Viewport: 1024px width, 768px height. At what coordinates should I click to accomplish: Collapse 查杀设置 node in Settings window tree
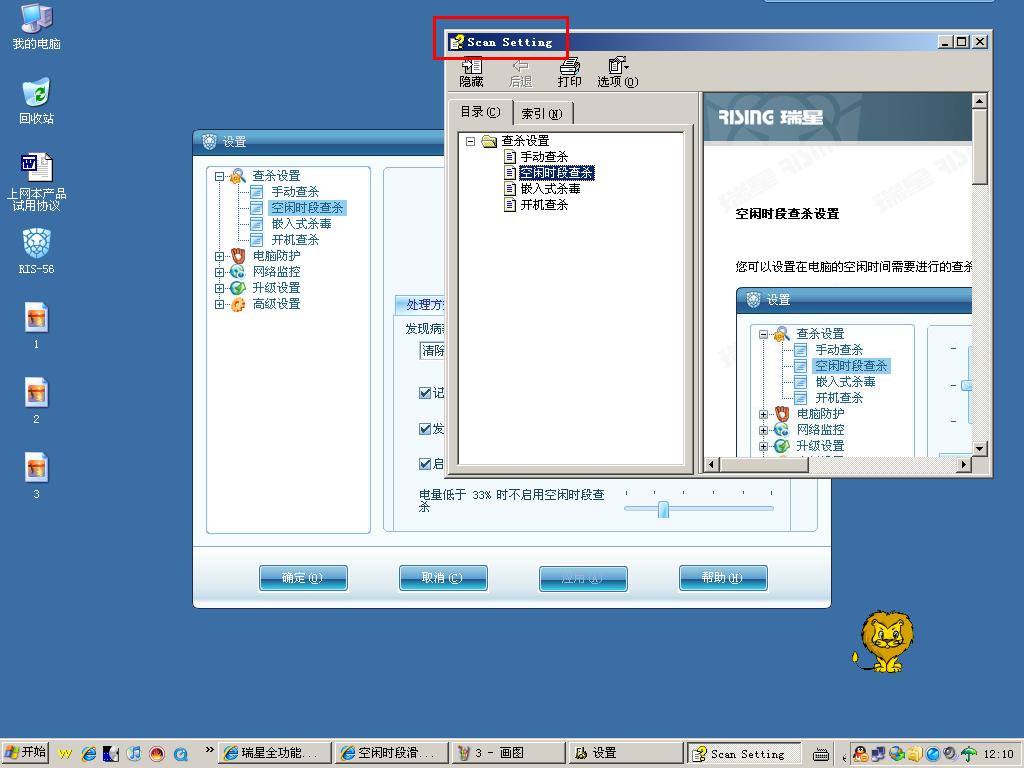[x=219, y=176]
